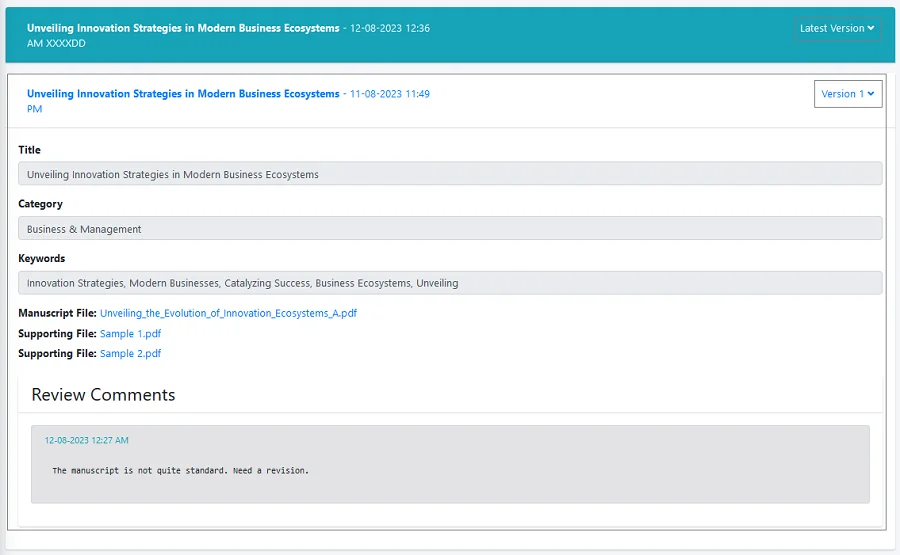The height and width of the screenshot is (555, 900).
Task: Click the review comment timestamp 12-08-2023 12:27 AM
Action: tap(87, 440)
